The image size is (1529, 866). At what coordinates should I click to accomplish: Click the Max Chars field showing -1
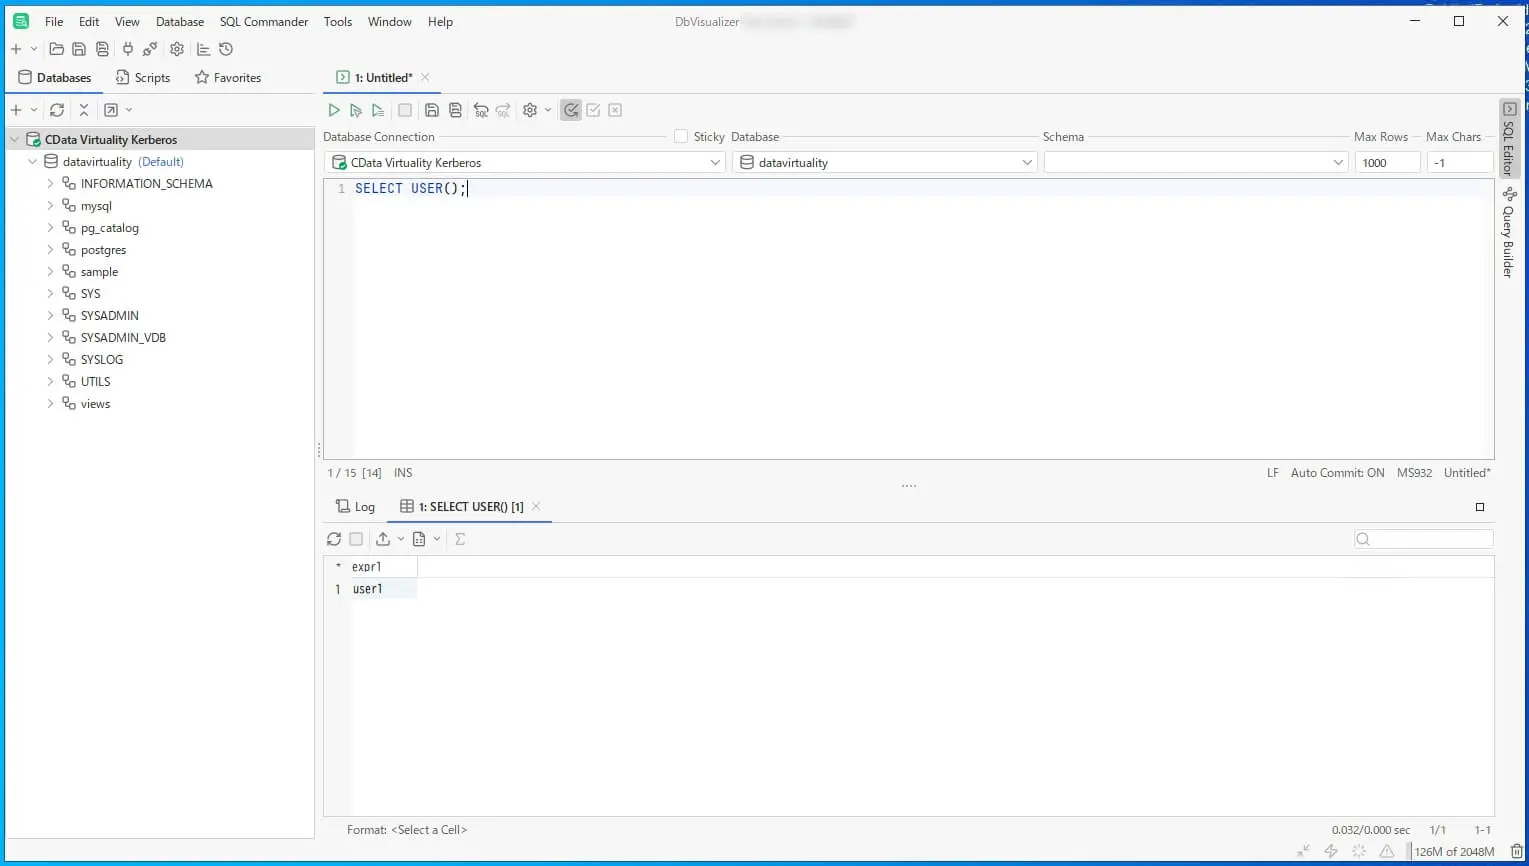tap(1459, 162)
